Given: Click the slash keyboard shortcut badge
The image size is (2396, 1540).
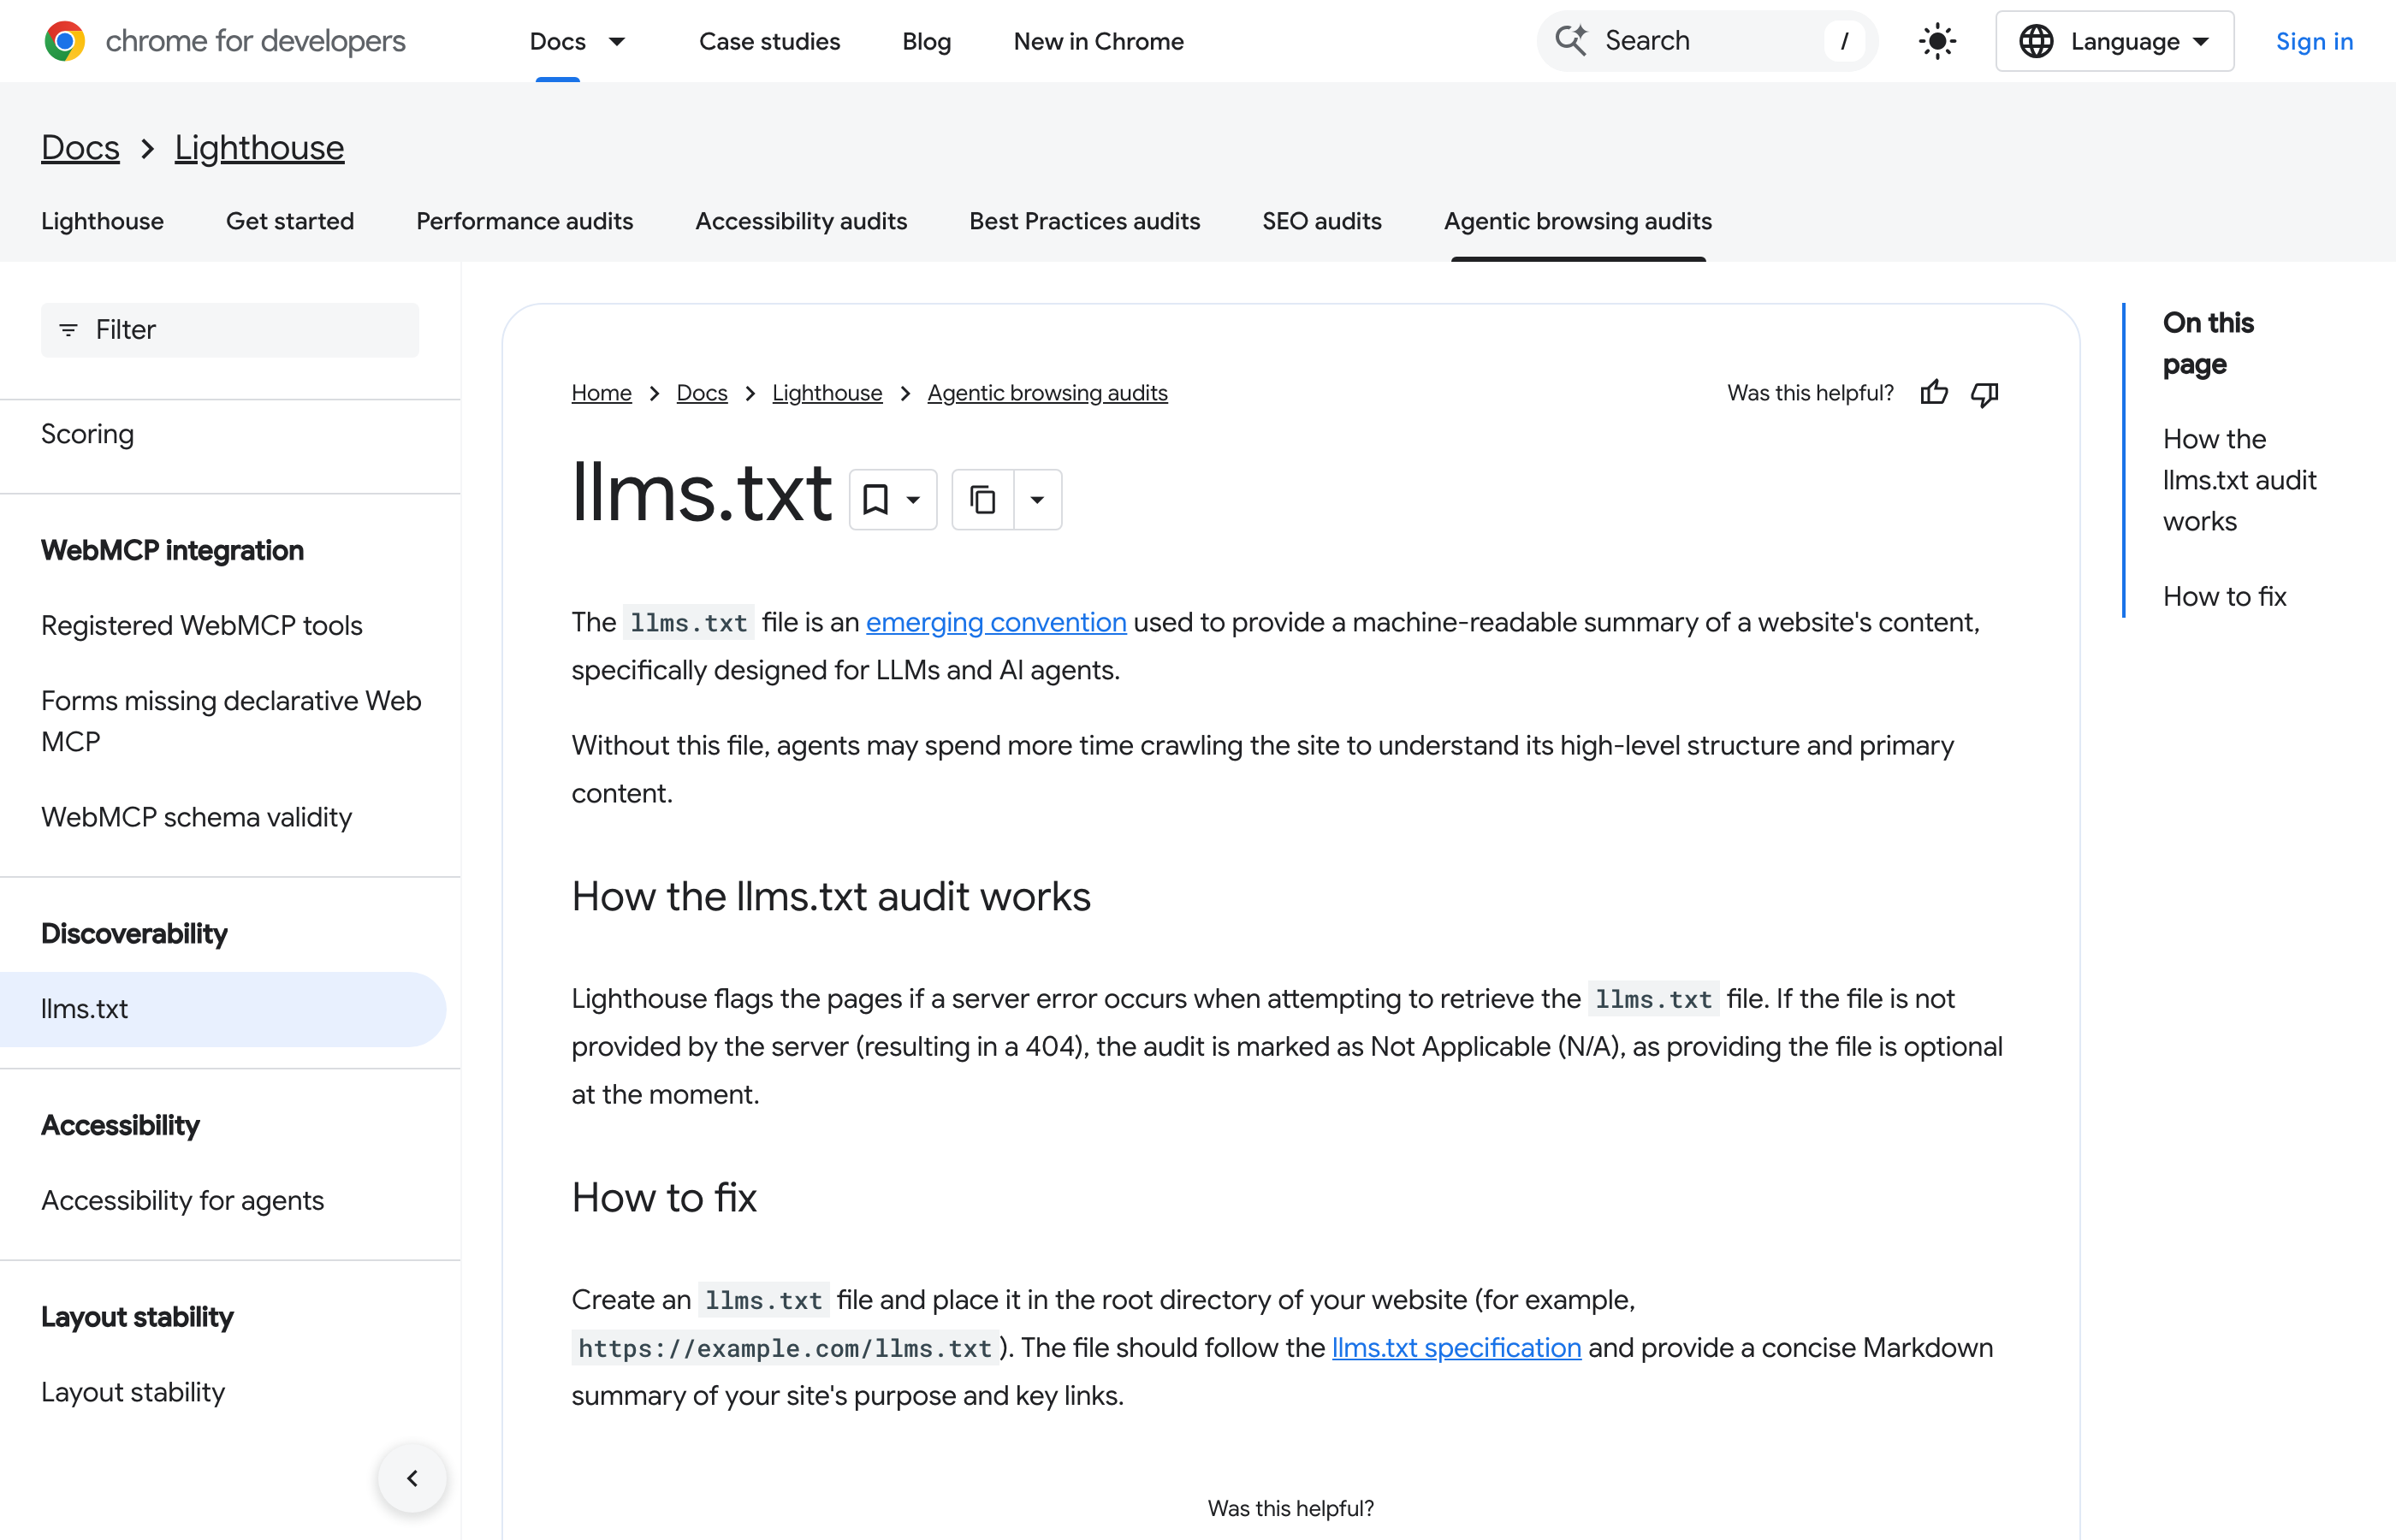Looking at the screenshot, I should coord(1843,41).
